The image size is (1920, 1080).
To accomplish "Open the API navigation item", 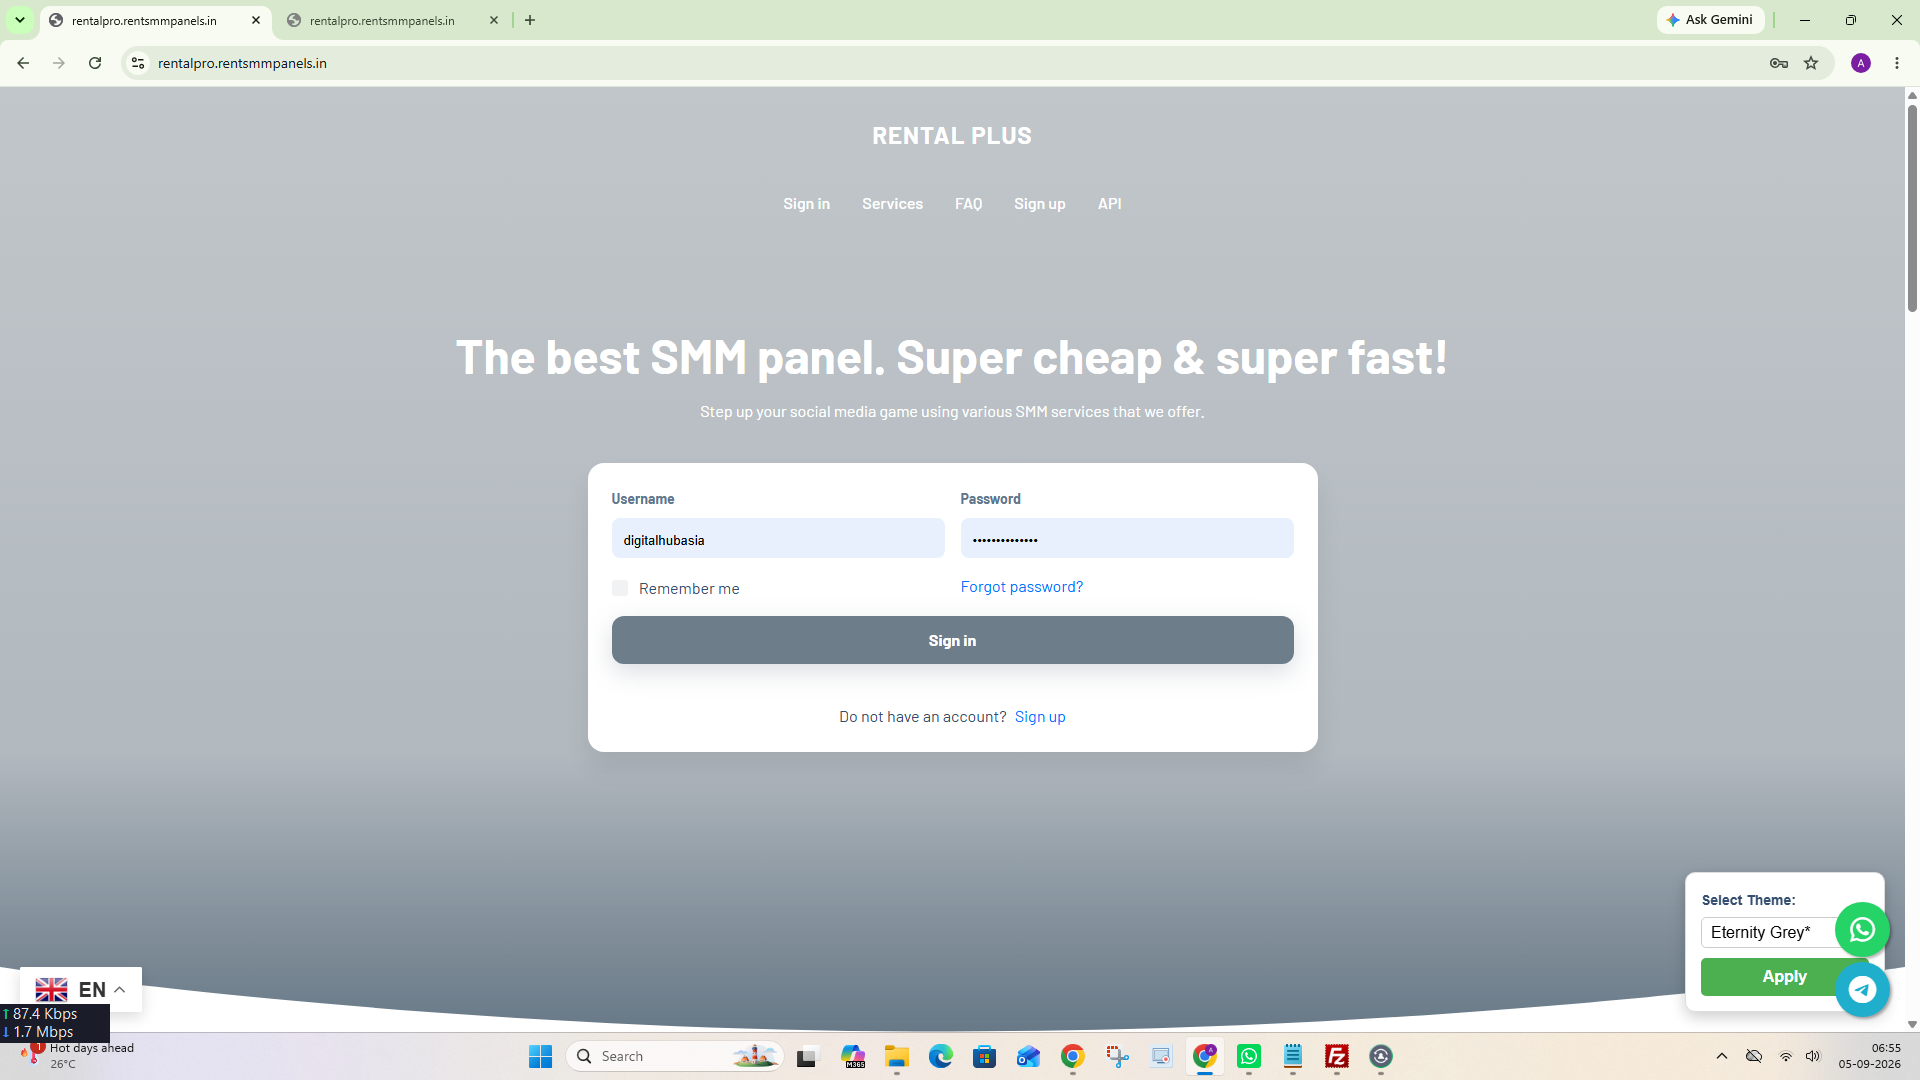I will [1109, 204].
